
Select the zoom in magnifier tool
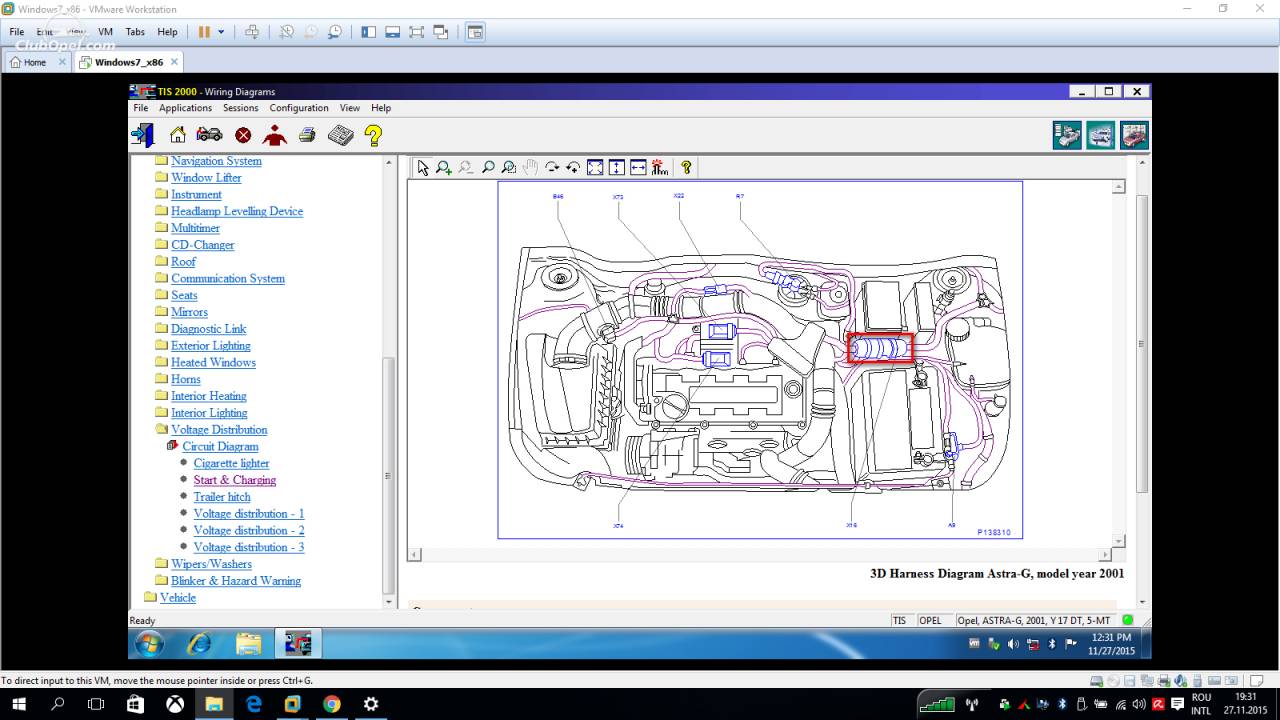point(444,168)
